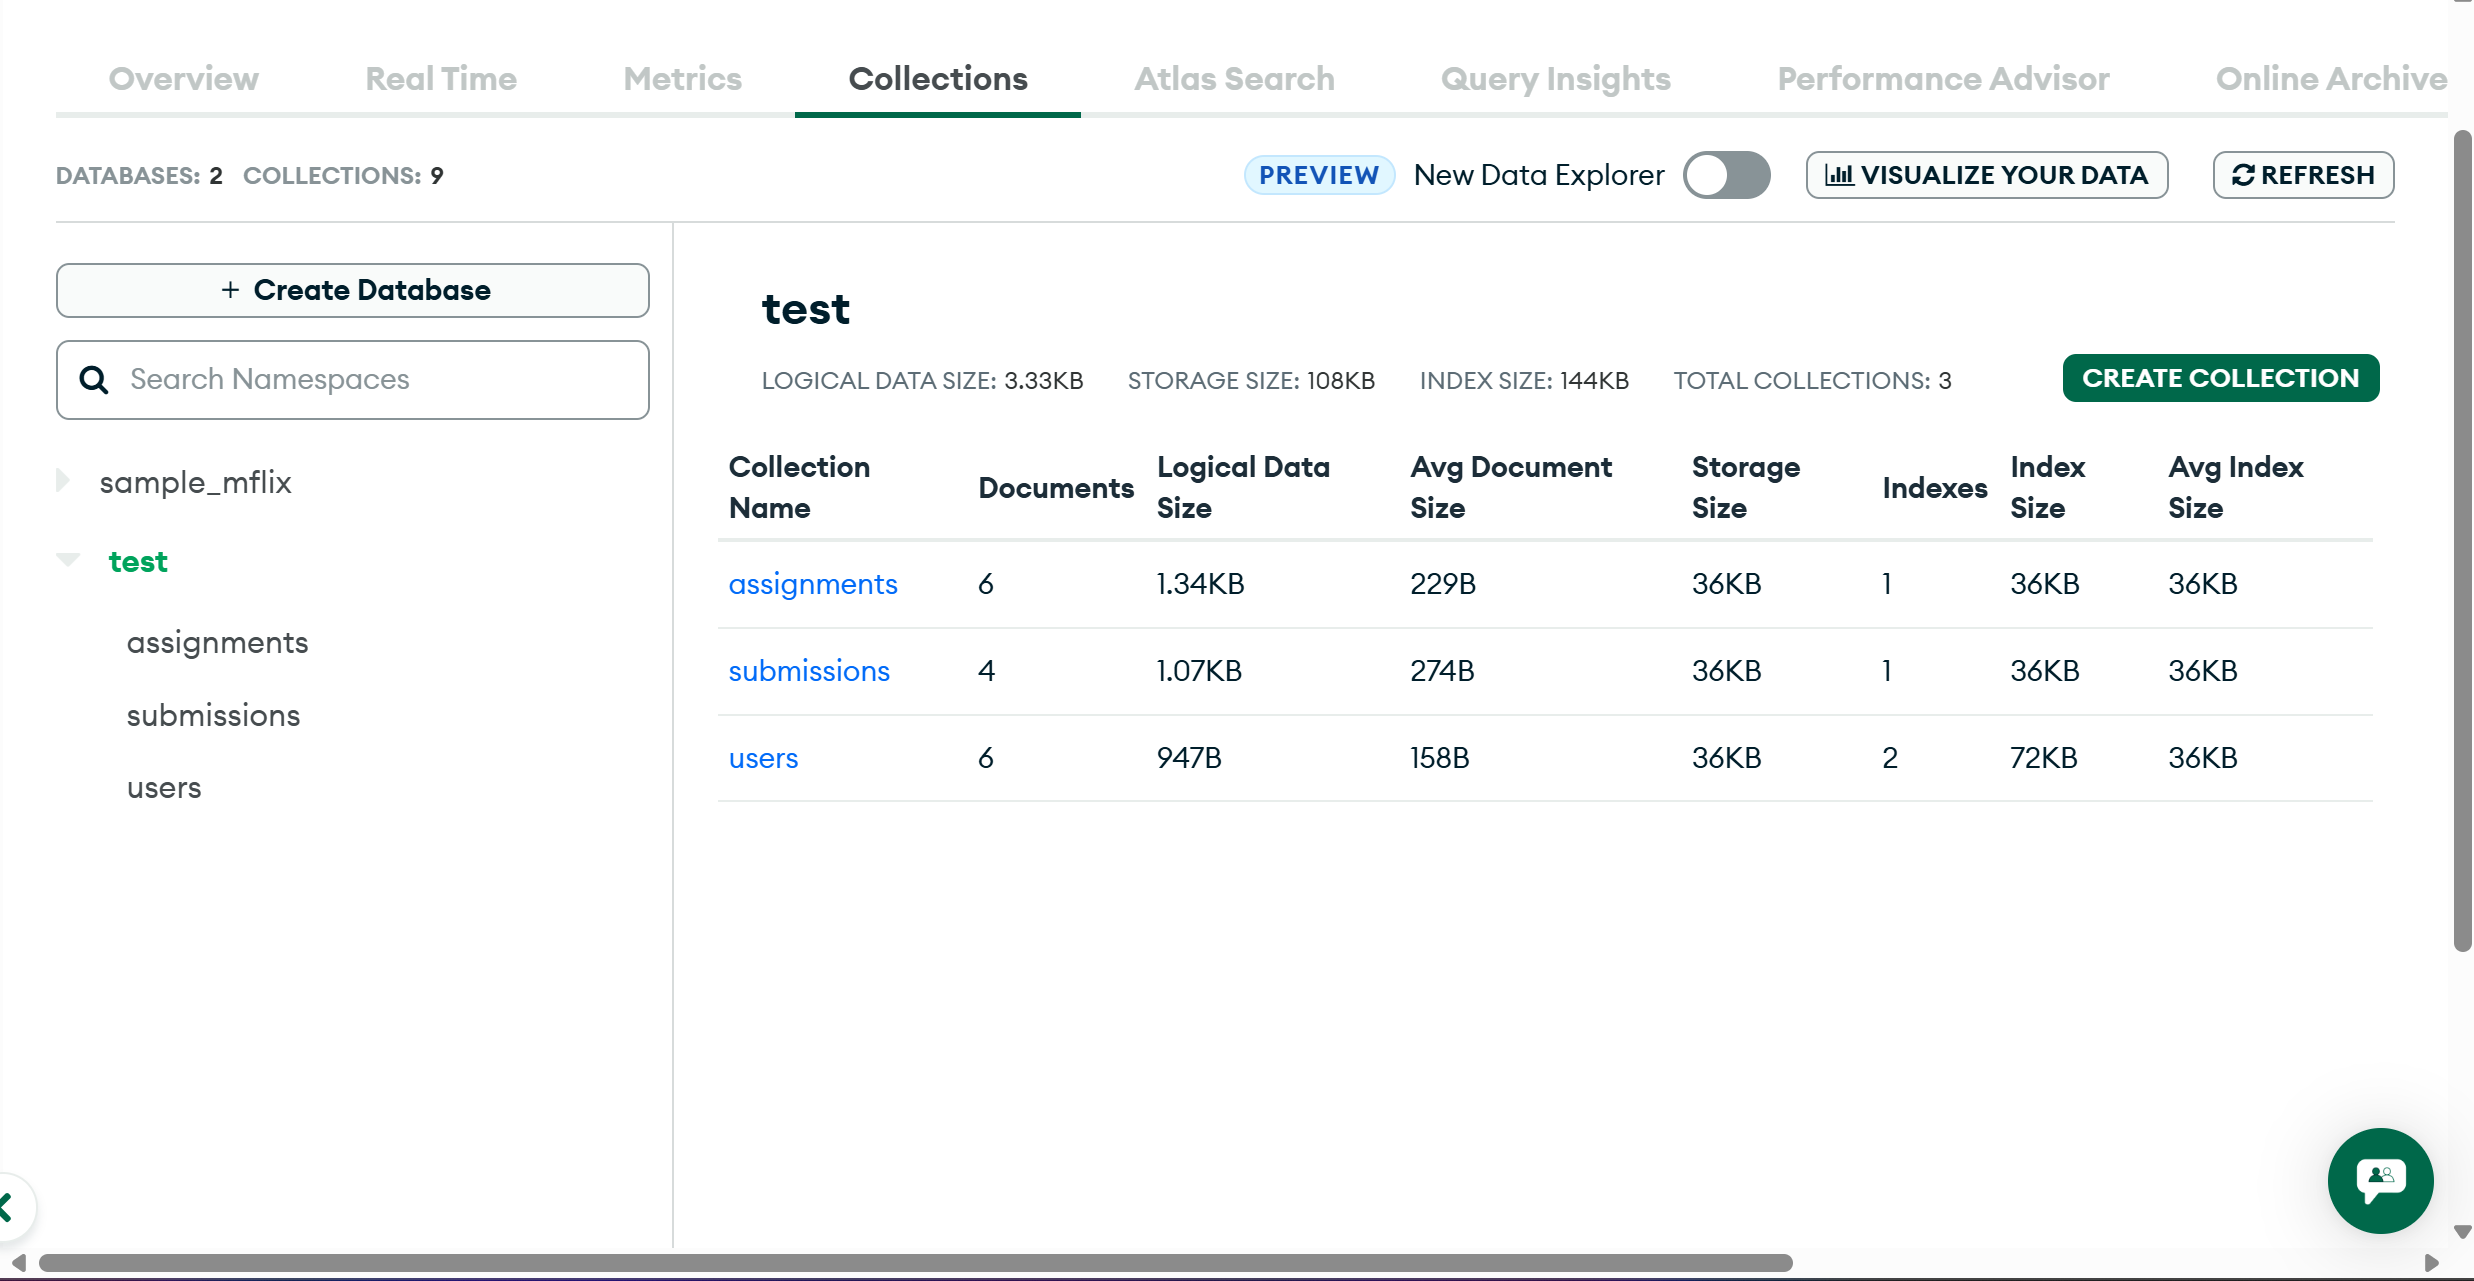Click the bar chart icon in Visualize
The width and height of the screenshot is (2474, 1281).
pyautogui.click(x=1839, y=175)
